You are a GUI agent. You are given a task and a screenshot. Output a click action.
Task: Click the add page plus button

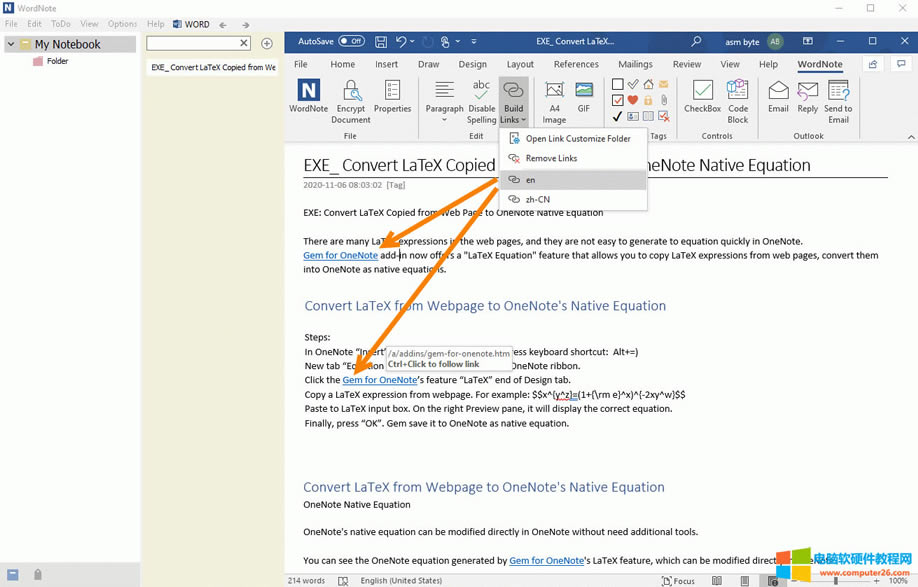point(266,43)
